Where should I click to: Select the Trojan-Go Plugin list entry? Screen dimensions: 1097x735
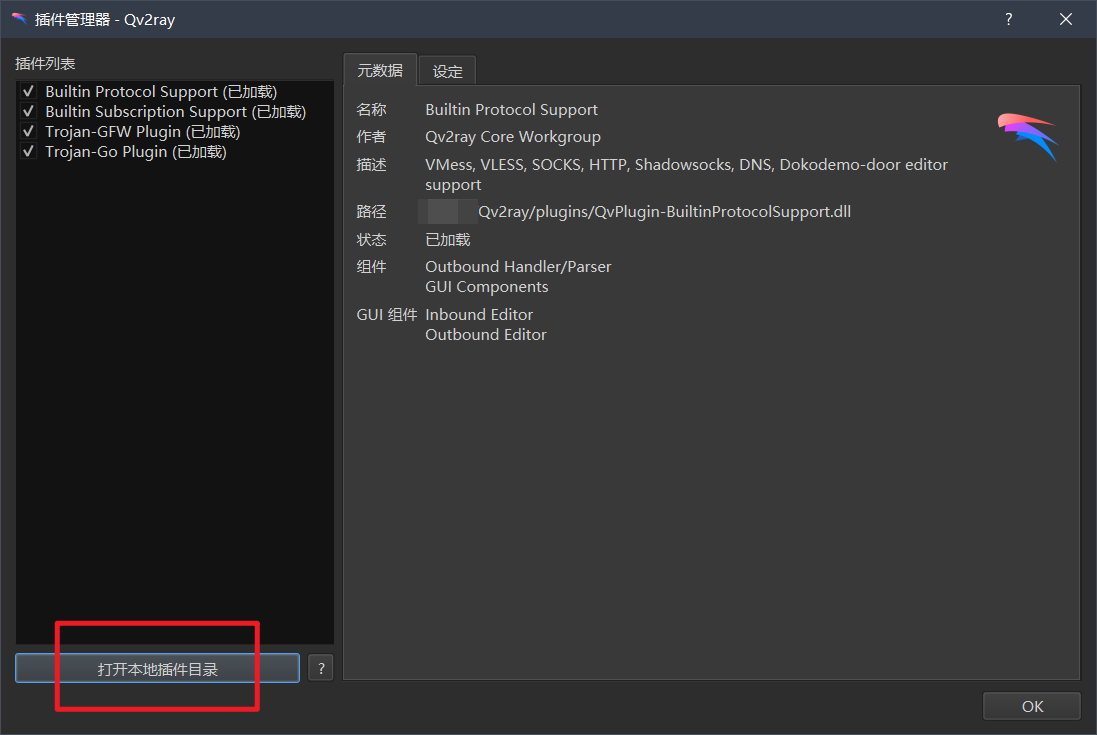click(136, 152)
